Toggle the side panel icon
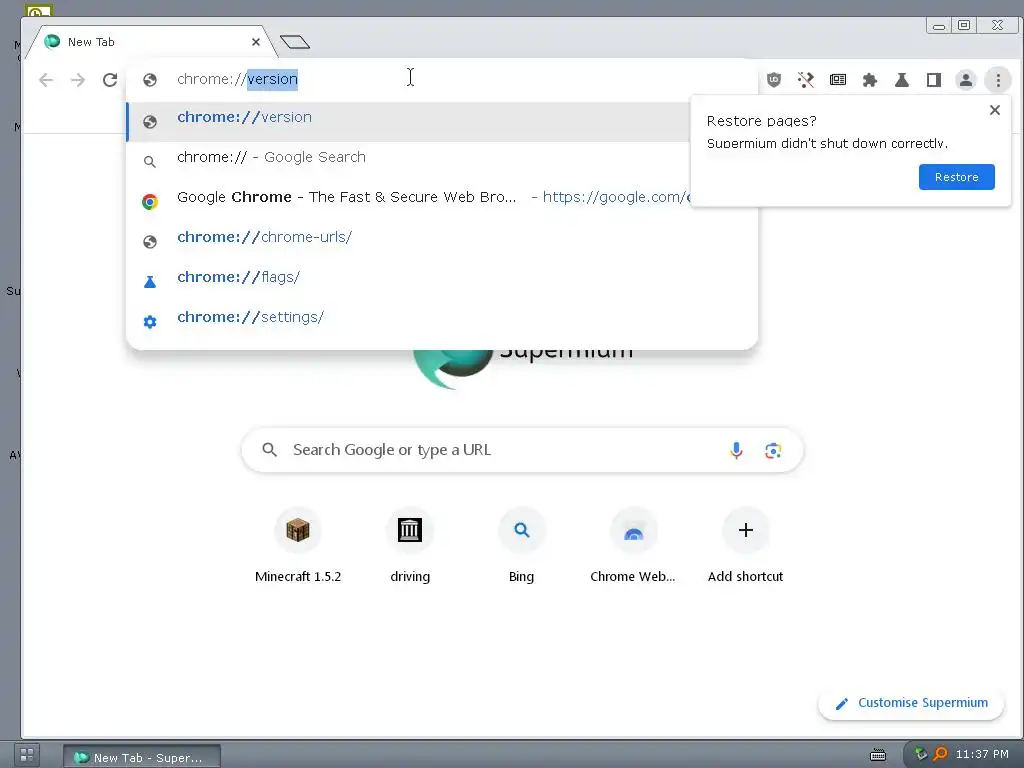 coord(934,80)
